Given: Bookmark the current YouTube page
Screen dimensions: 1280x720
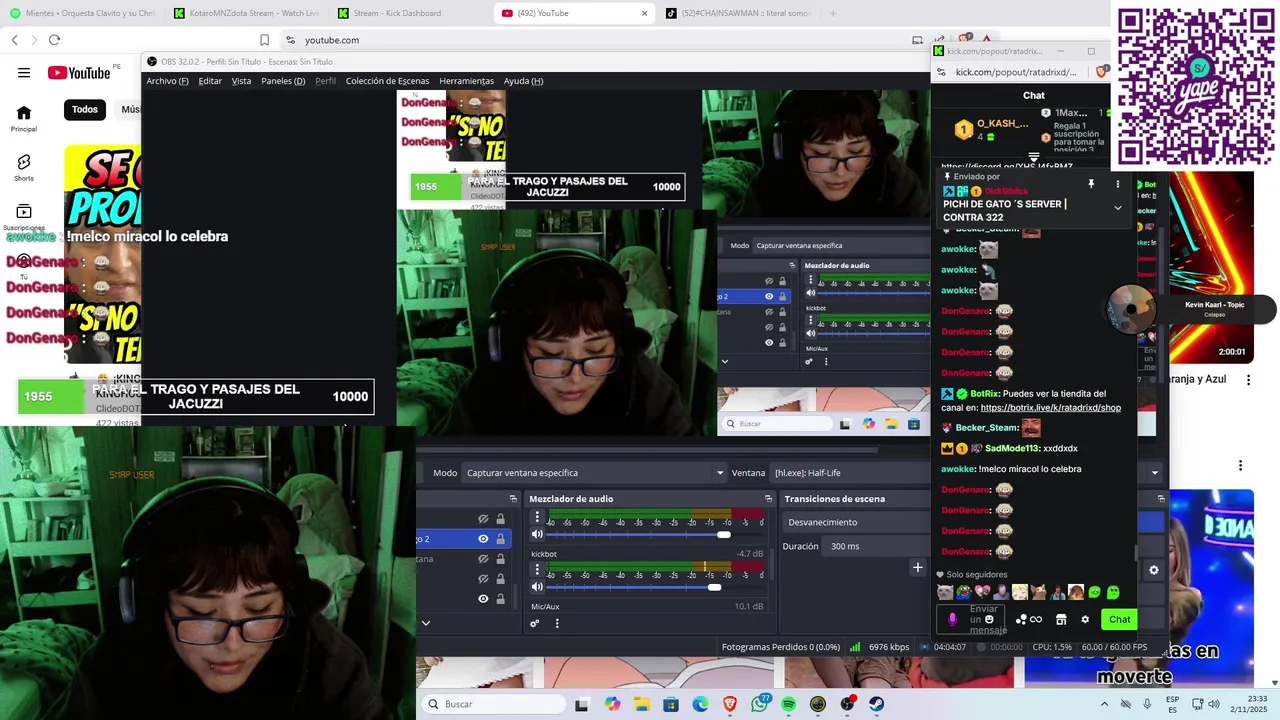Looking at the screenshot, I should pyautogui.click(x=264, y=40).
